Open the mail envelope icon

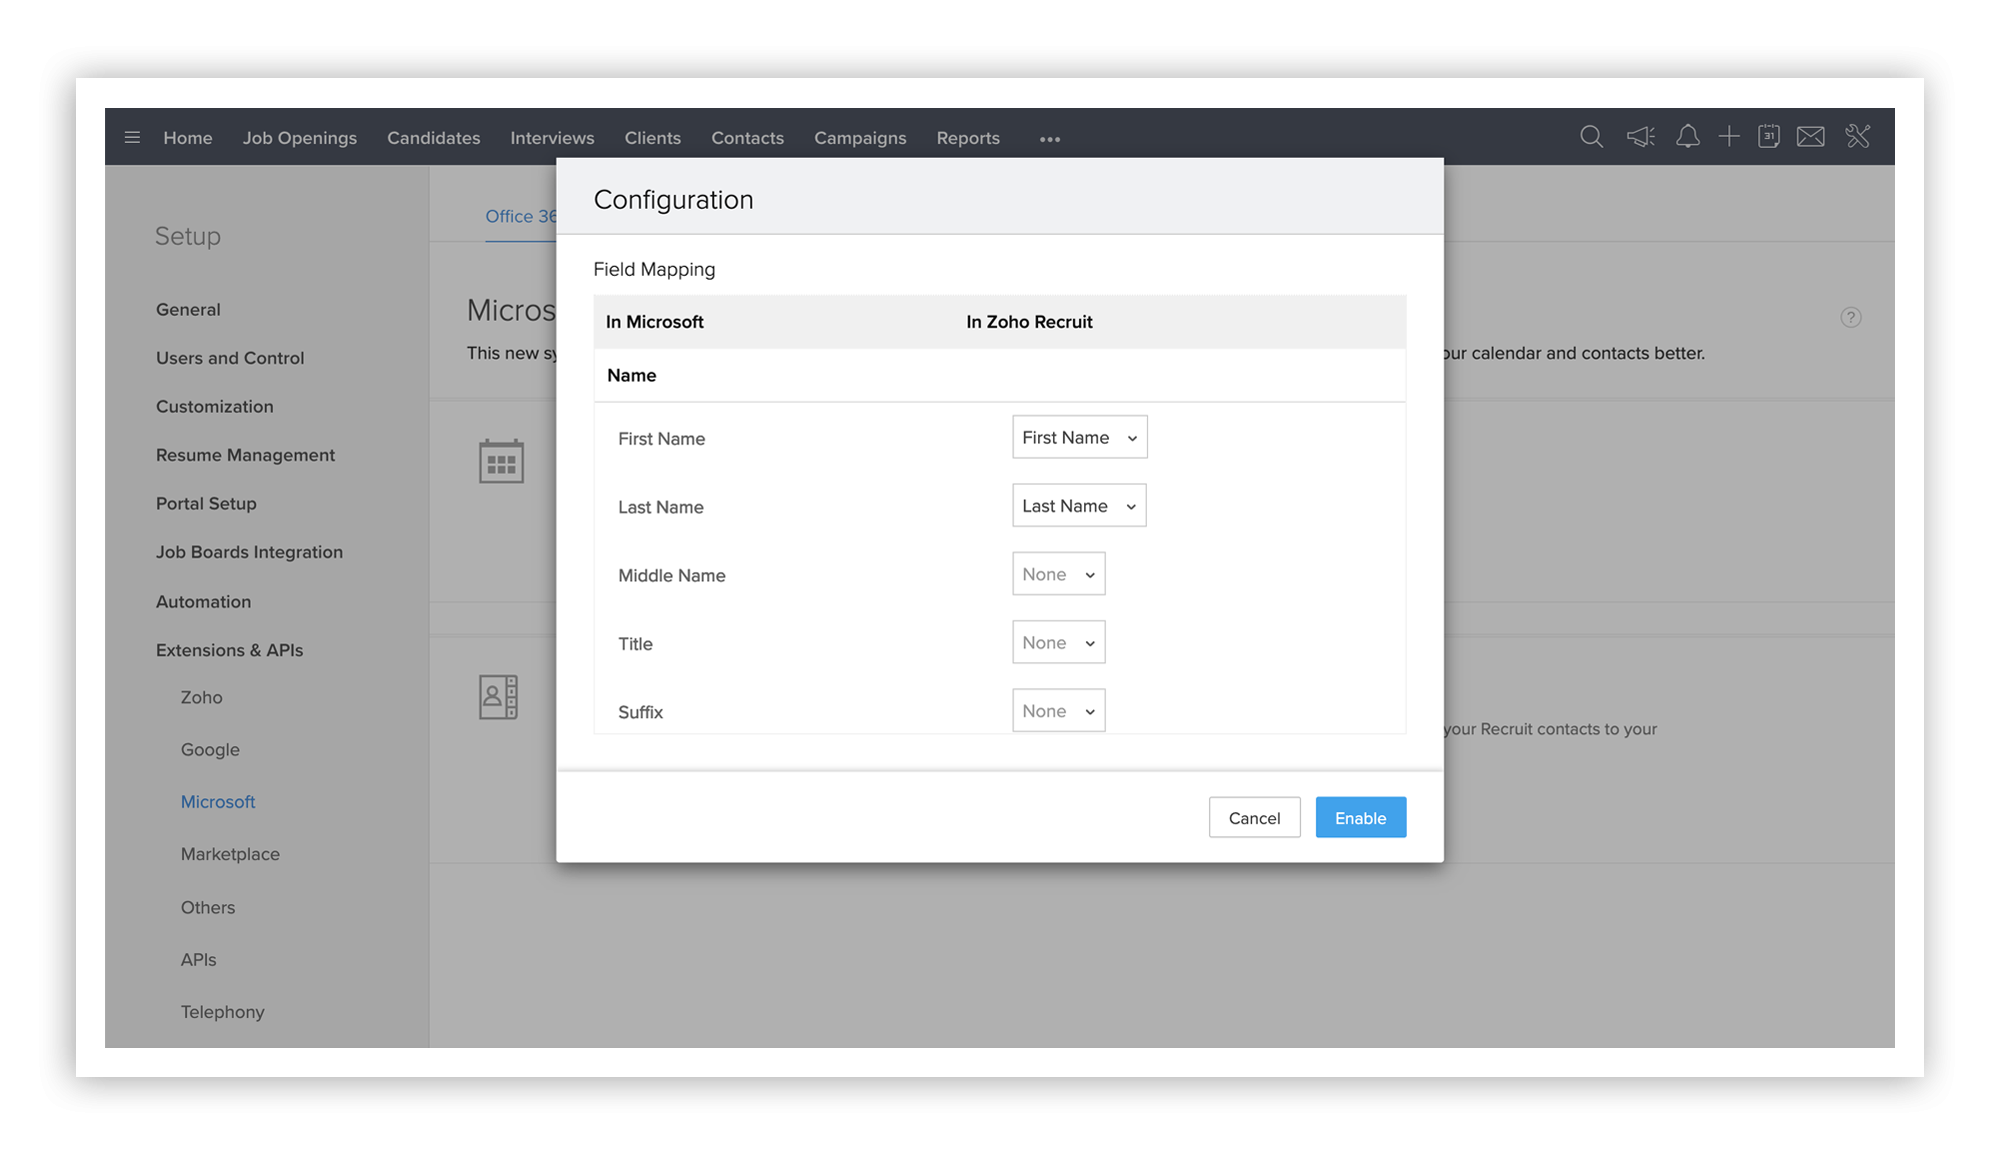(1811, 137)
